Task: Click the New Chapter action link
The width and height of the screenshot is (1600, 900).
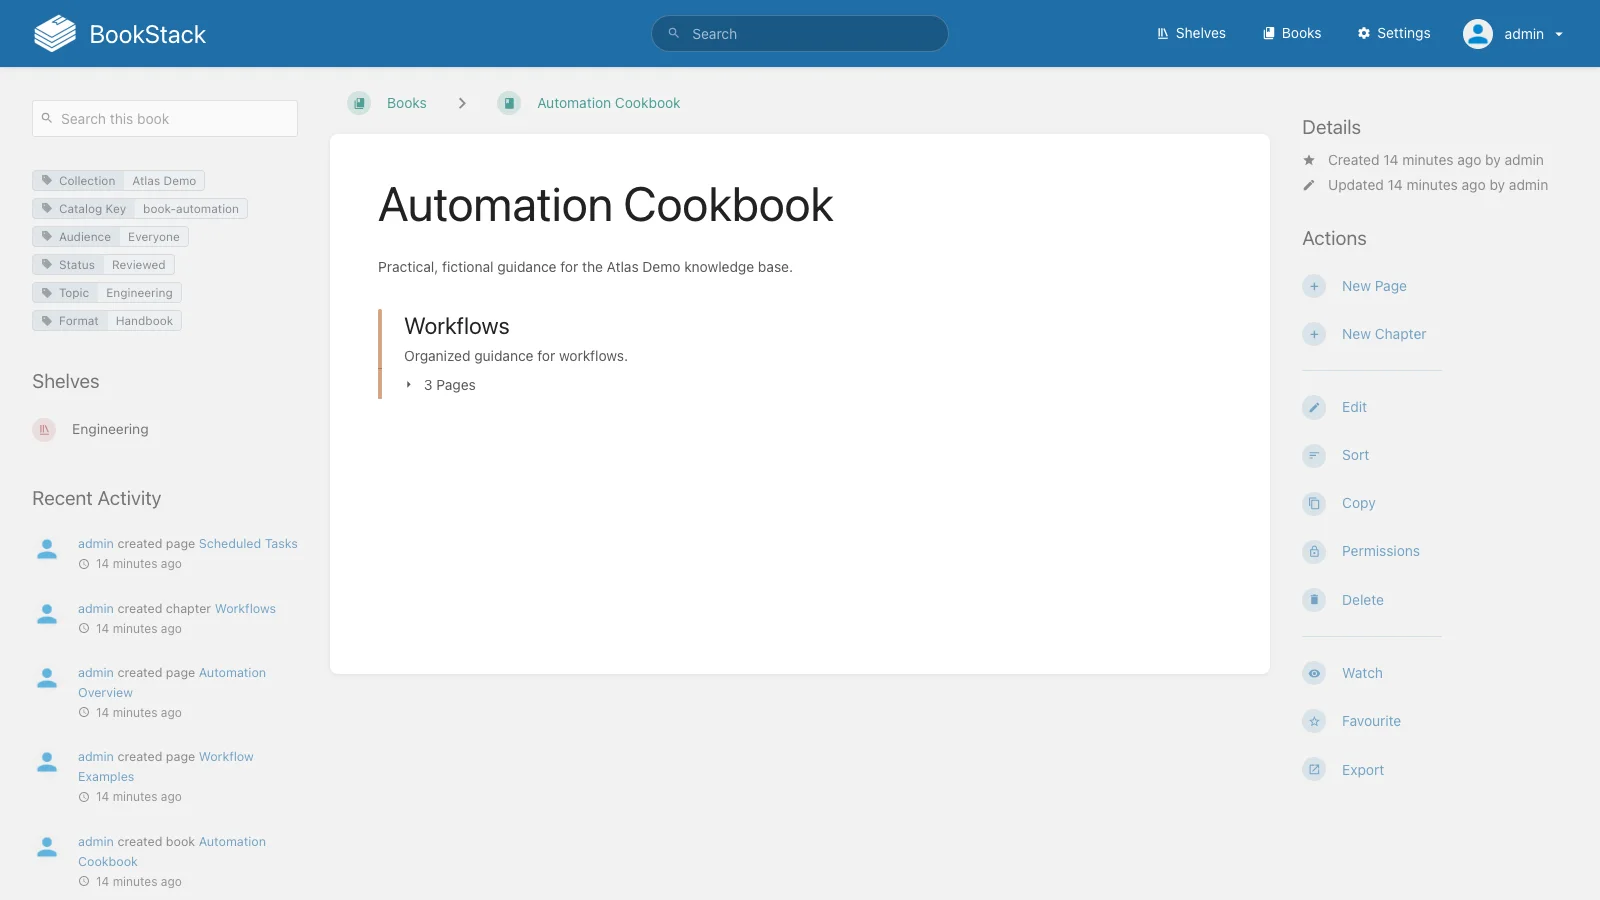Action: (x=1384, y=334)
